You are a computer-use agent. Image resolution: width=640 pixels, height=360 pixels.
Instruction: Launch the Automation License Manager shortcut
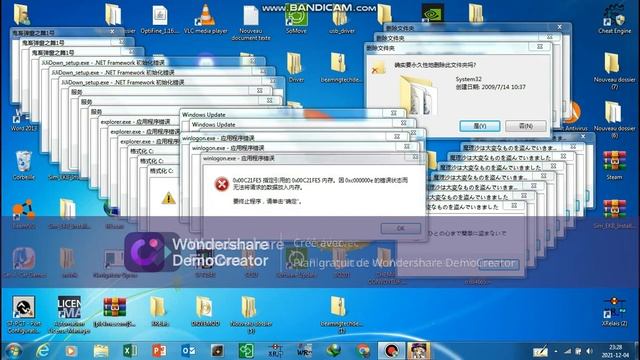coord(69,314)
